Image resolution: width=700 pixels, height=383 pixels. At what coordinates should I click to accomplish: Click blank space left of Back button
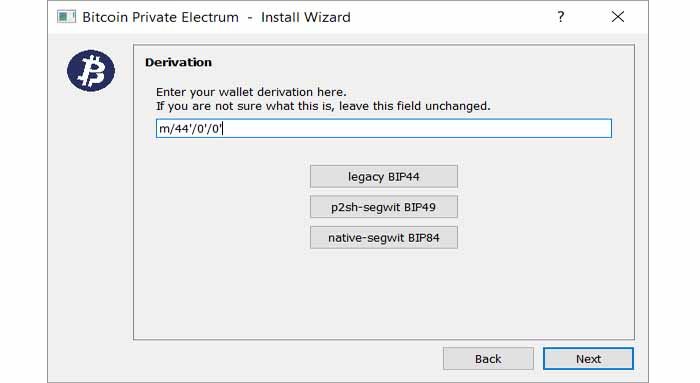(286, 359)
